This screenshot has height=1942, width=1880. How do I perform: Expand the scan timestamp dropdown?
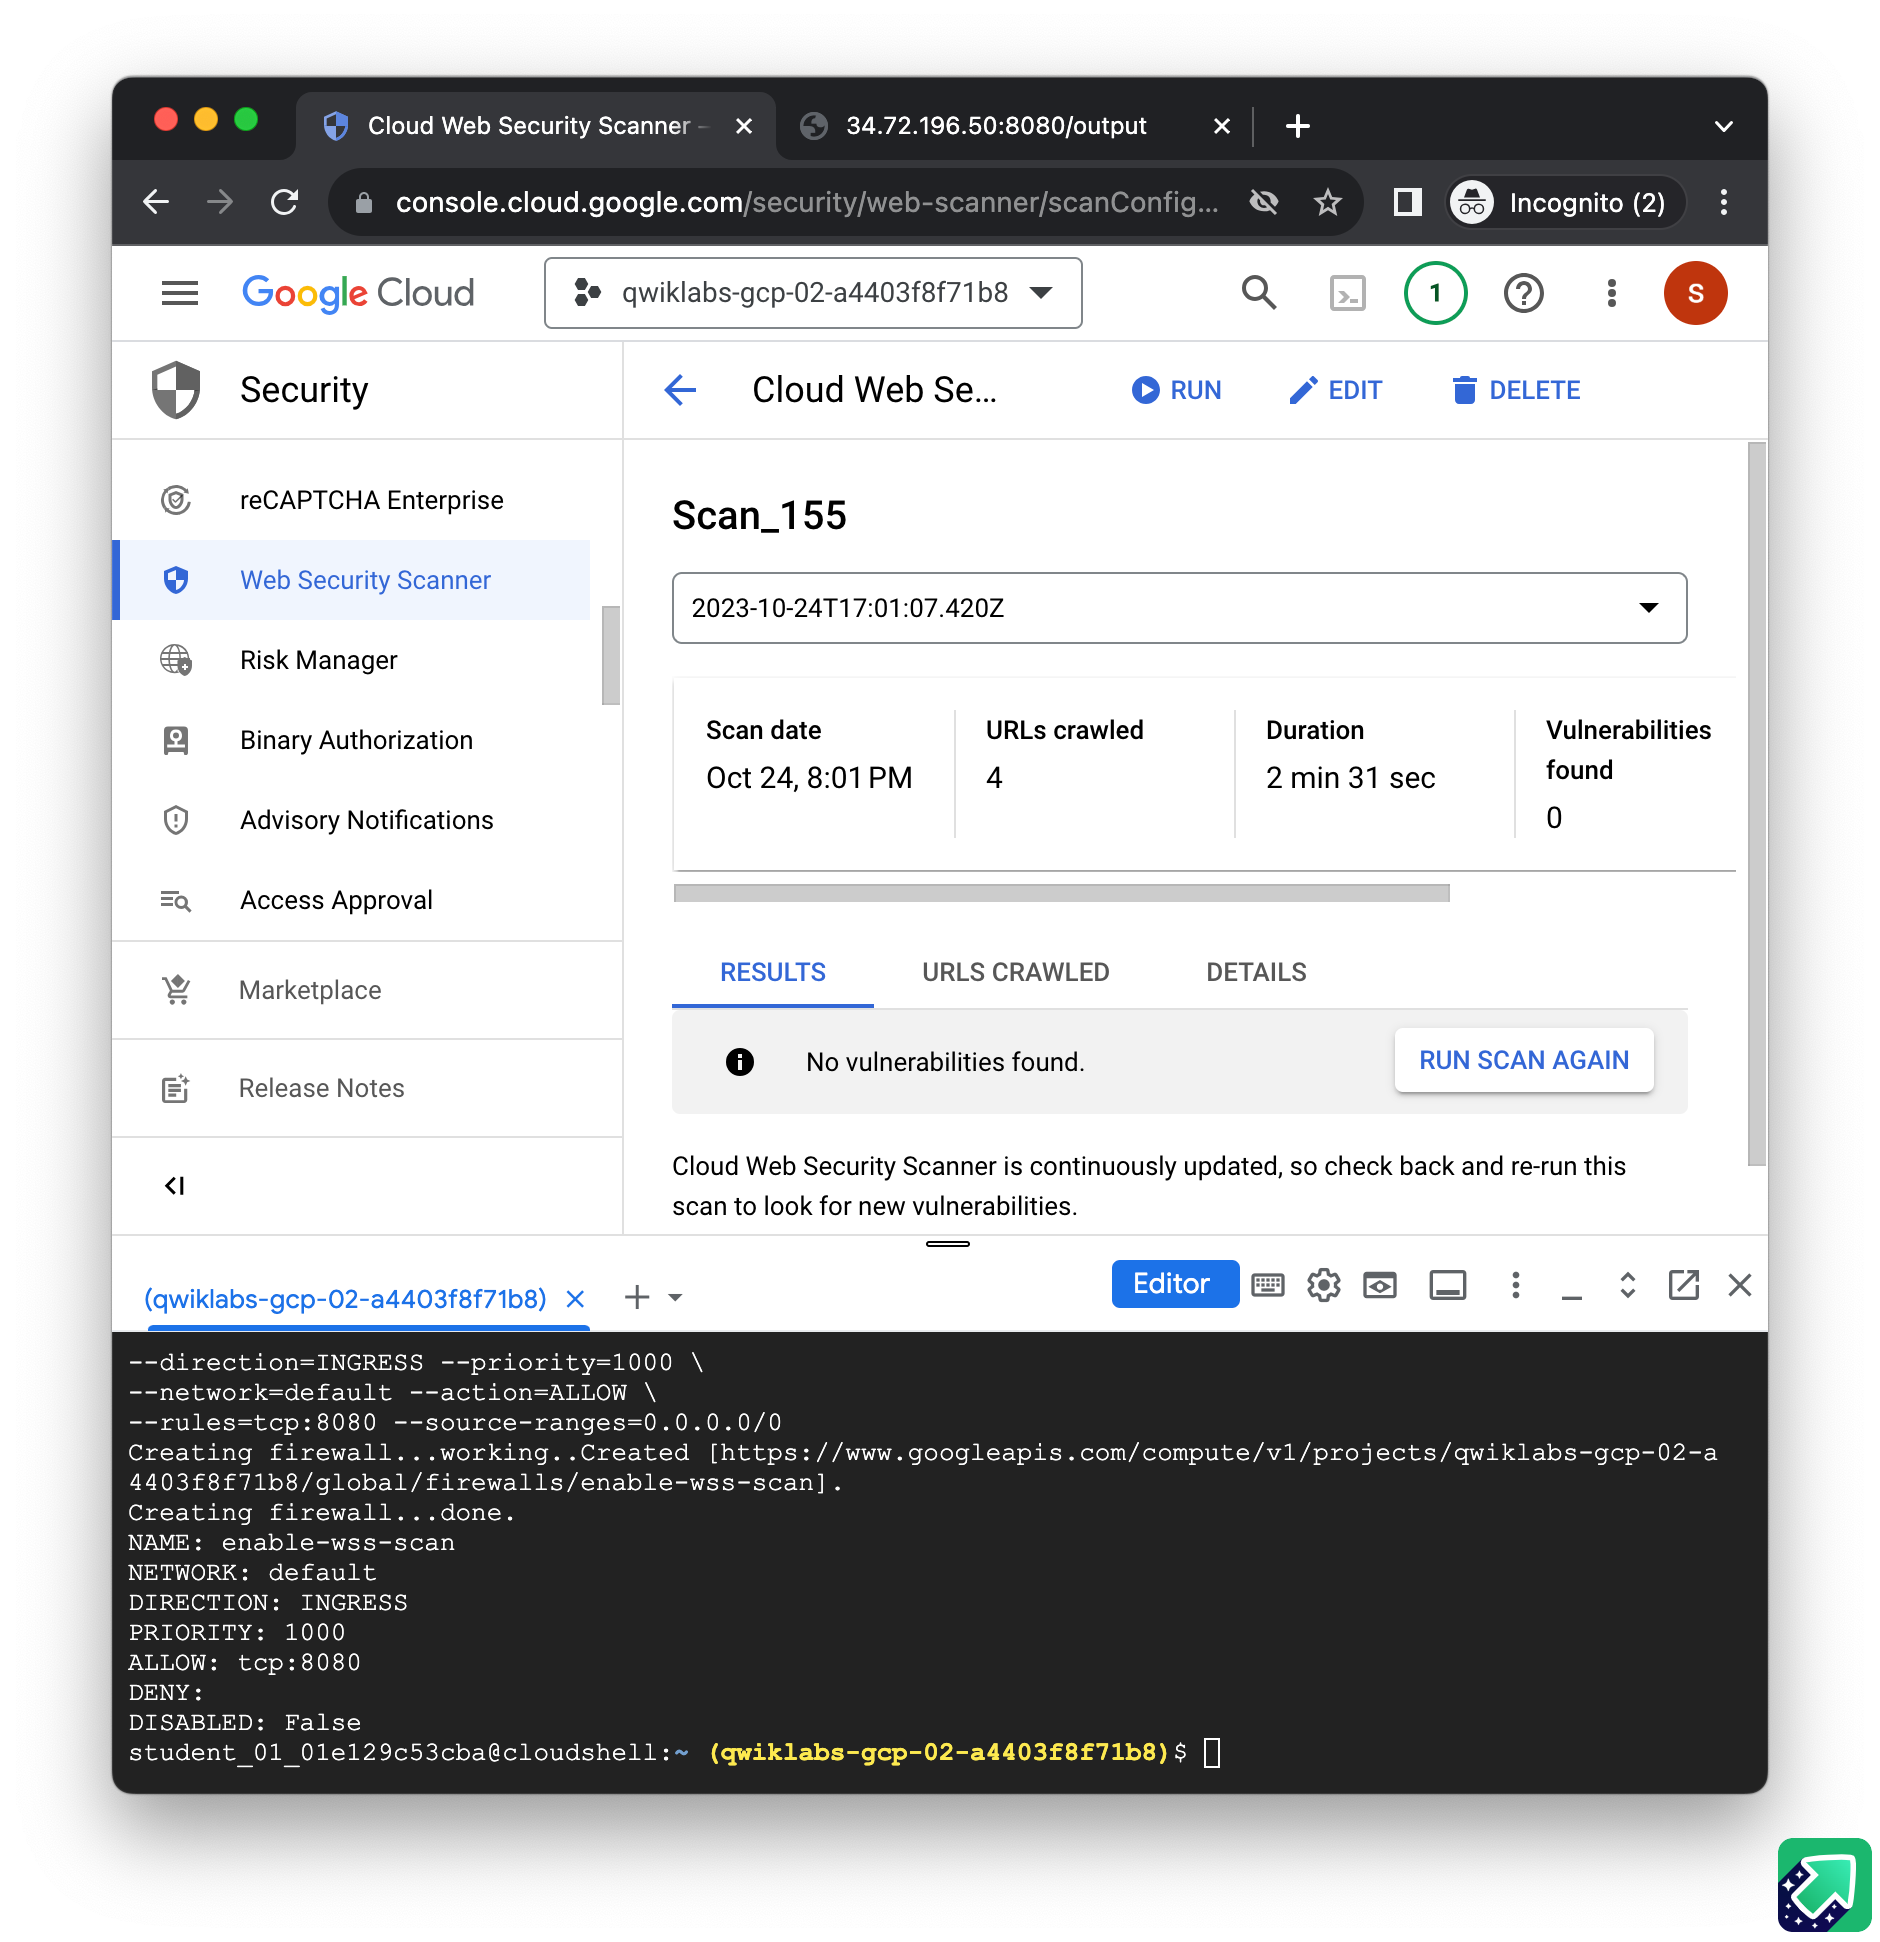[x=1179, y=608]
